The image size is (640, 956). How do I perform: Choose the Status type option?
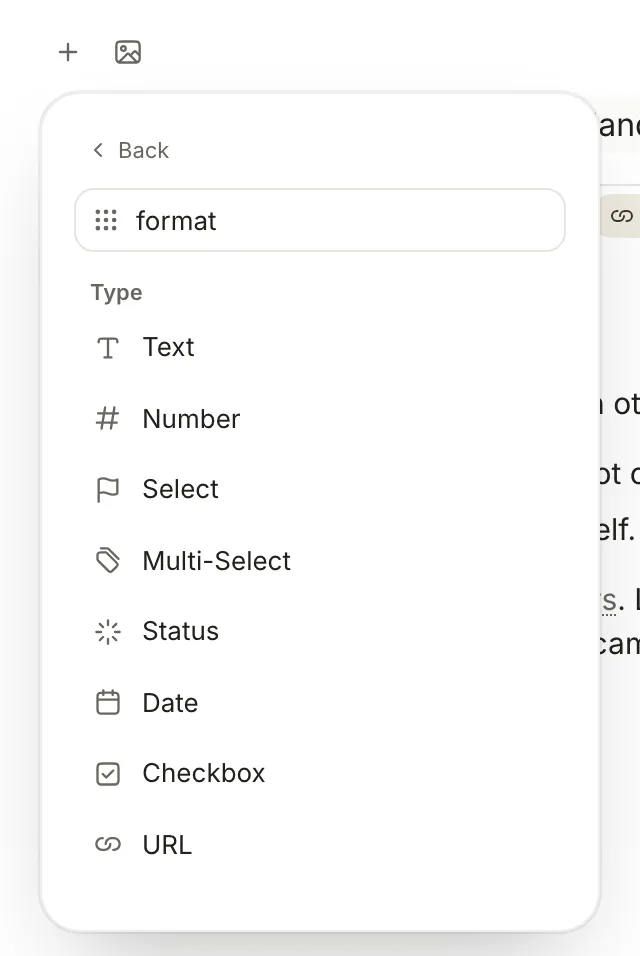pyautogui.click(x=320, y=632)
